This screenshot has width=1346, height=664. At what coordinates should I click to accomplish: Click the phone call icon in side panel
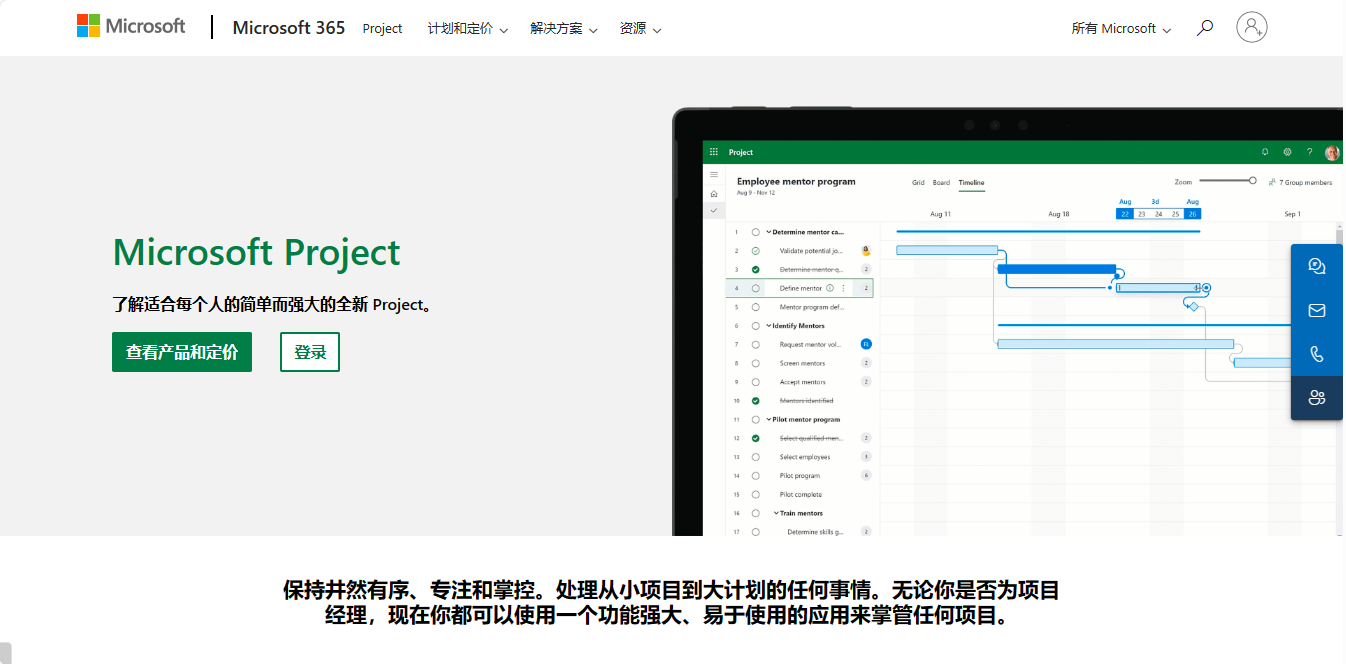[1317, 354]
